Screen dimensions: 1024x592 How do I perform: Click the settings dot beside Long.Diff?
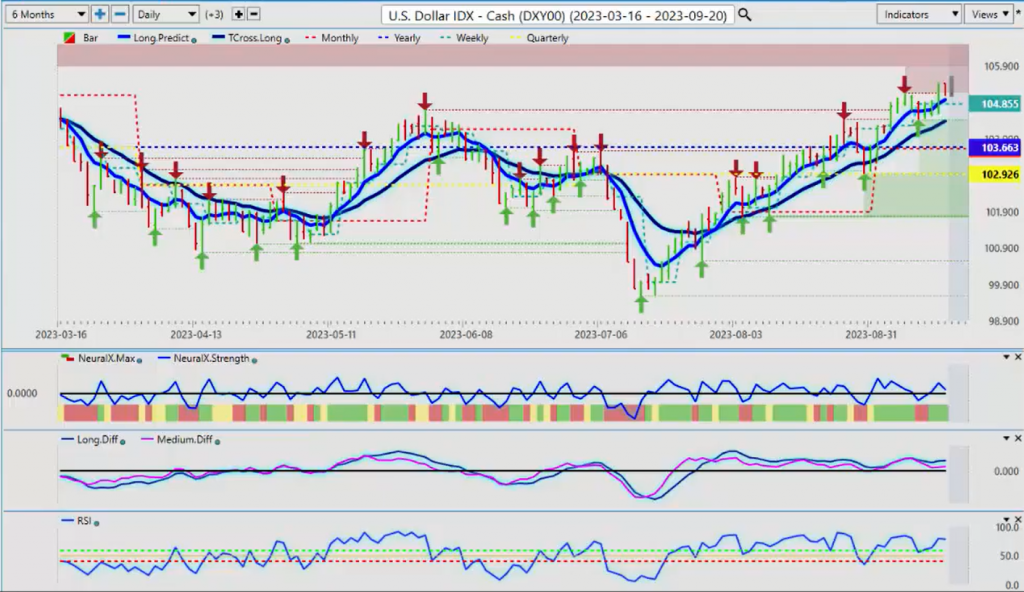click(123, 442)
